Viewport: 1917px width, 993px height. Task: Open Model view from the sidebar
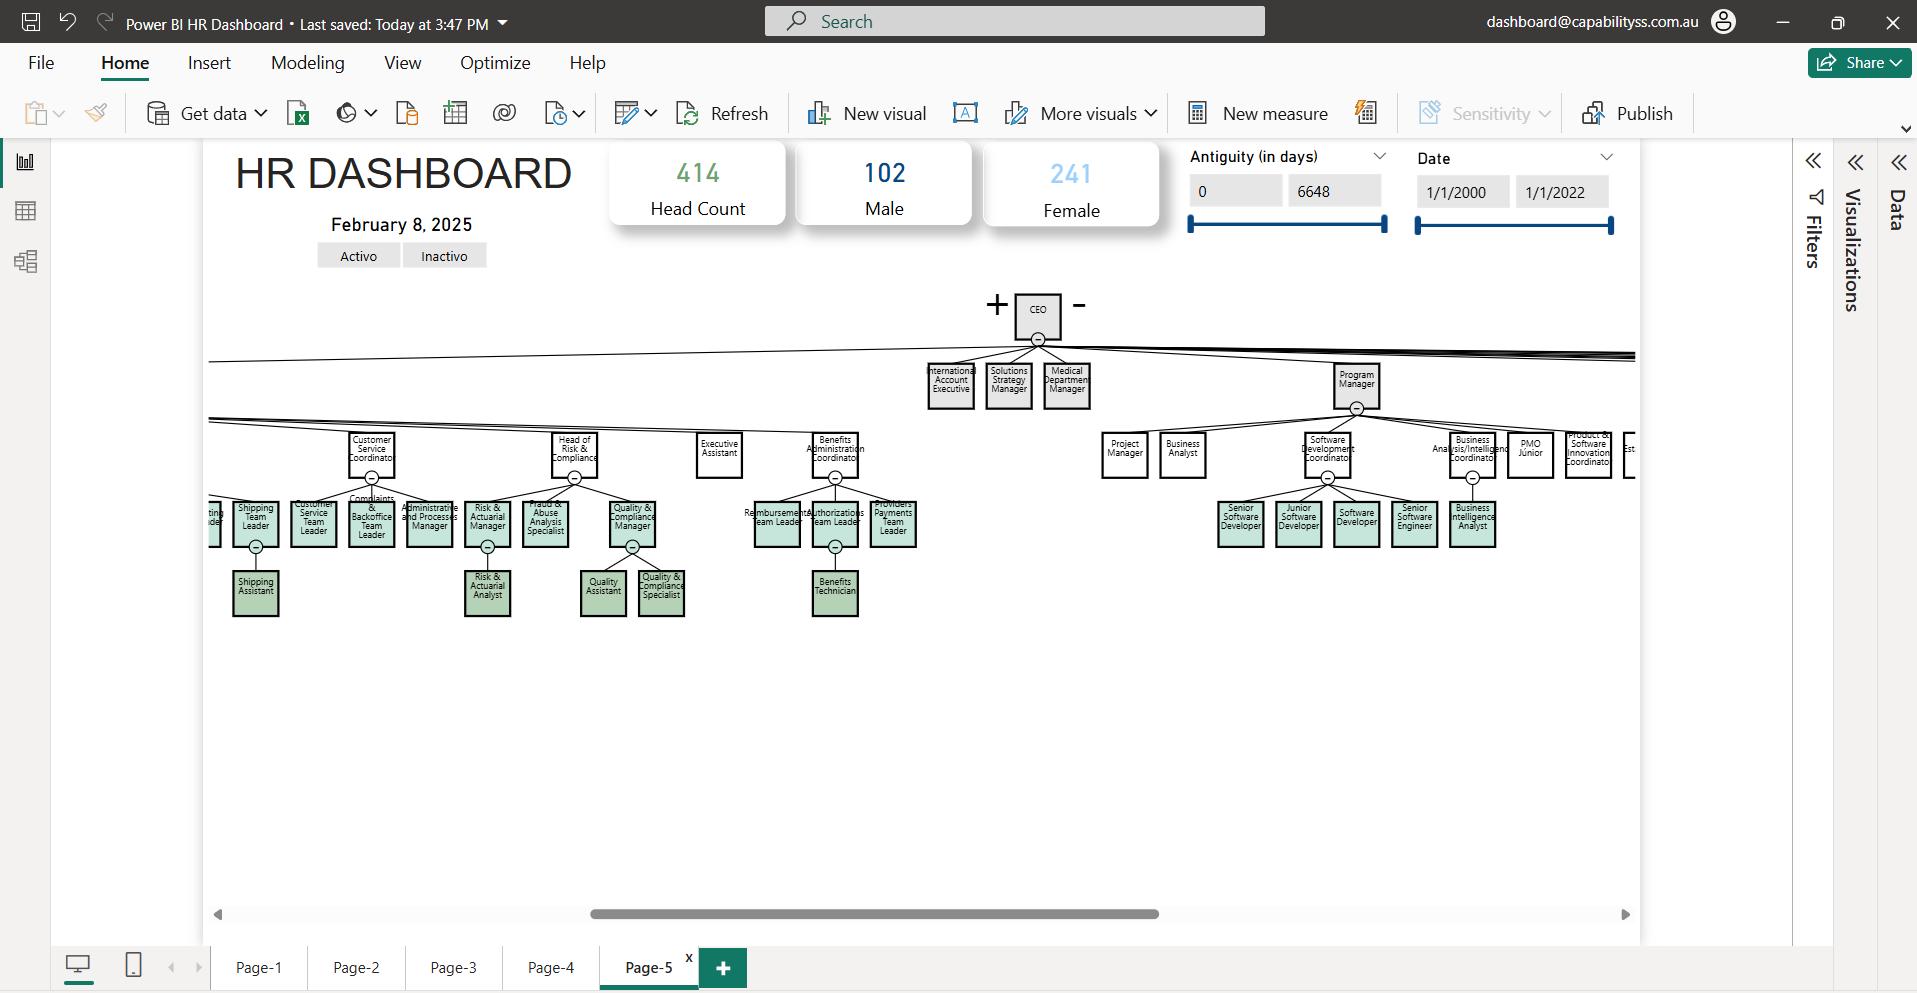tap(26, 261)
